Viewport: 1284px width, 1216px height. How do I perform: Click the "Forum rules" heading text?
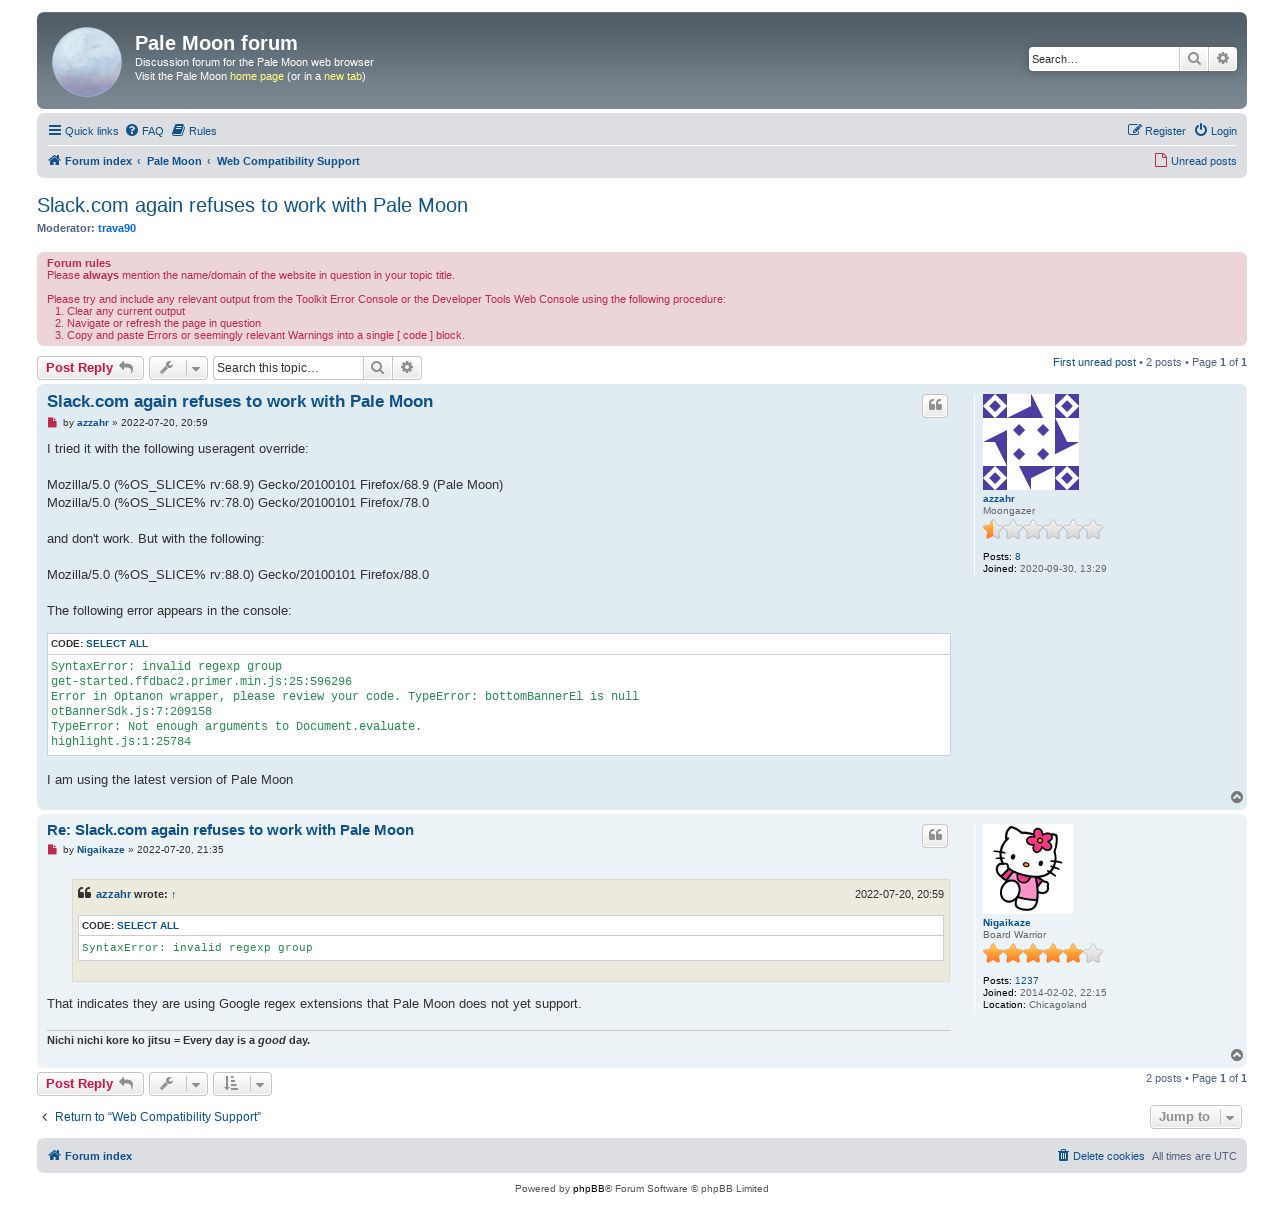coord(79,264)
